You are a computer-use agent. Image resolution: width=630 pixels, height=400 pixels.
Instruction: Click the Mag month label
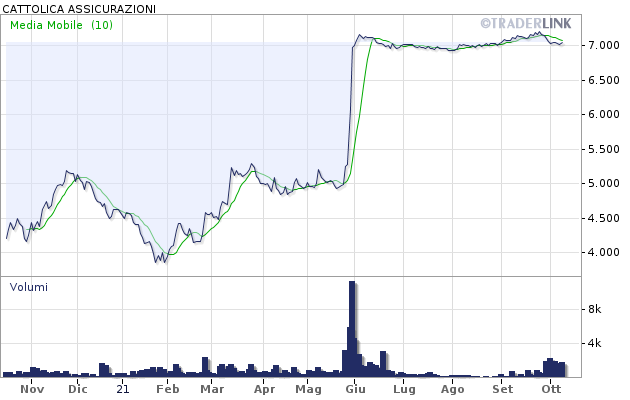pyautogui.click(x=309, y=390)
